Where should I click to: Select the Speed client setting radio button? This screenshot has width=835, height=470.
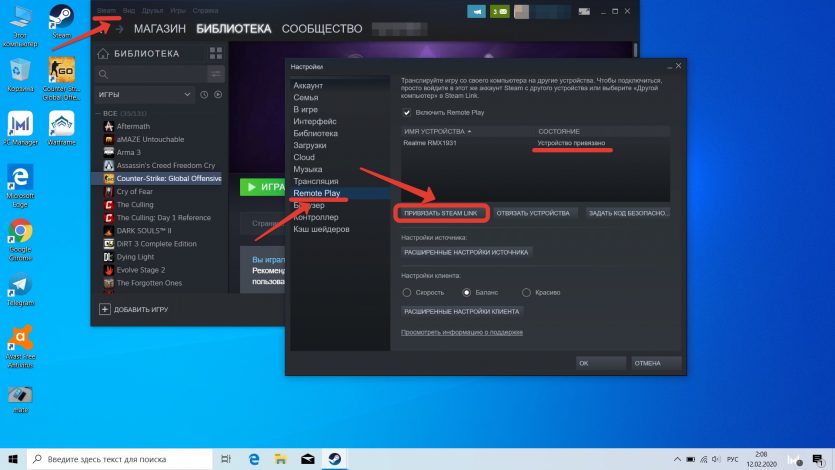click(x=407, y=292)
